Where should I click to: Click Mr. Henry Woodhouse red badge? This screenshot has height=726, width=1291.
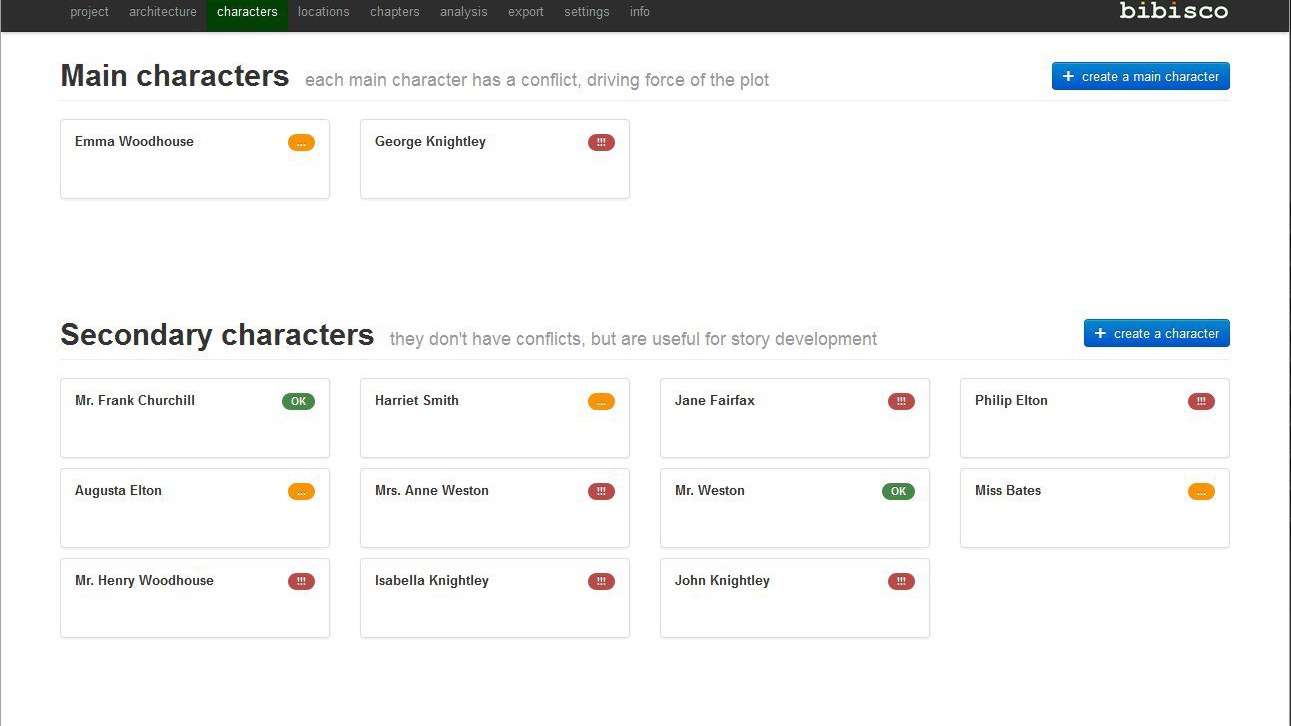[x=301, y=582]
